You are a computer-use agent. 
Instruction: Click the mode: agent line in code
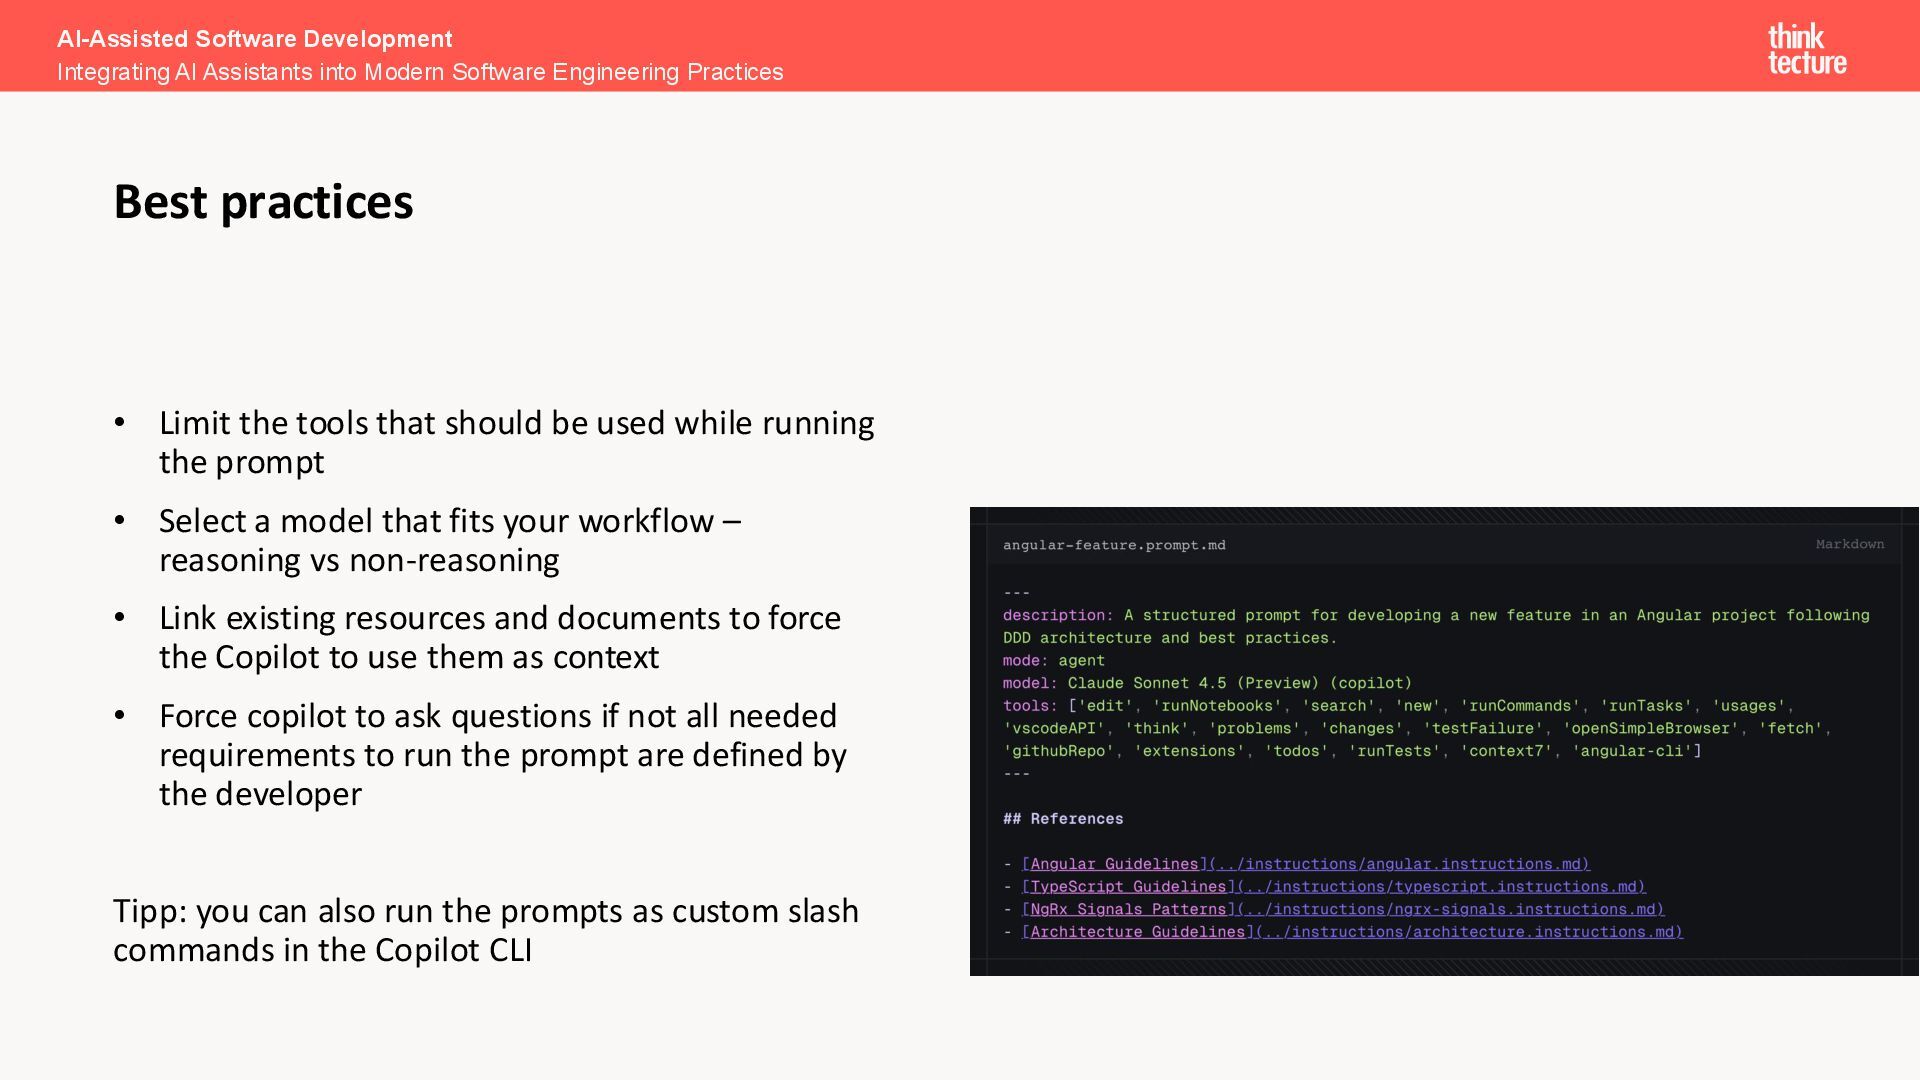[1054, 661]
